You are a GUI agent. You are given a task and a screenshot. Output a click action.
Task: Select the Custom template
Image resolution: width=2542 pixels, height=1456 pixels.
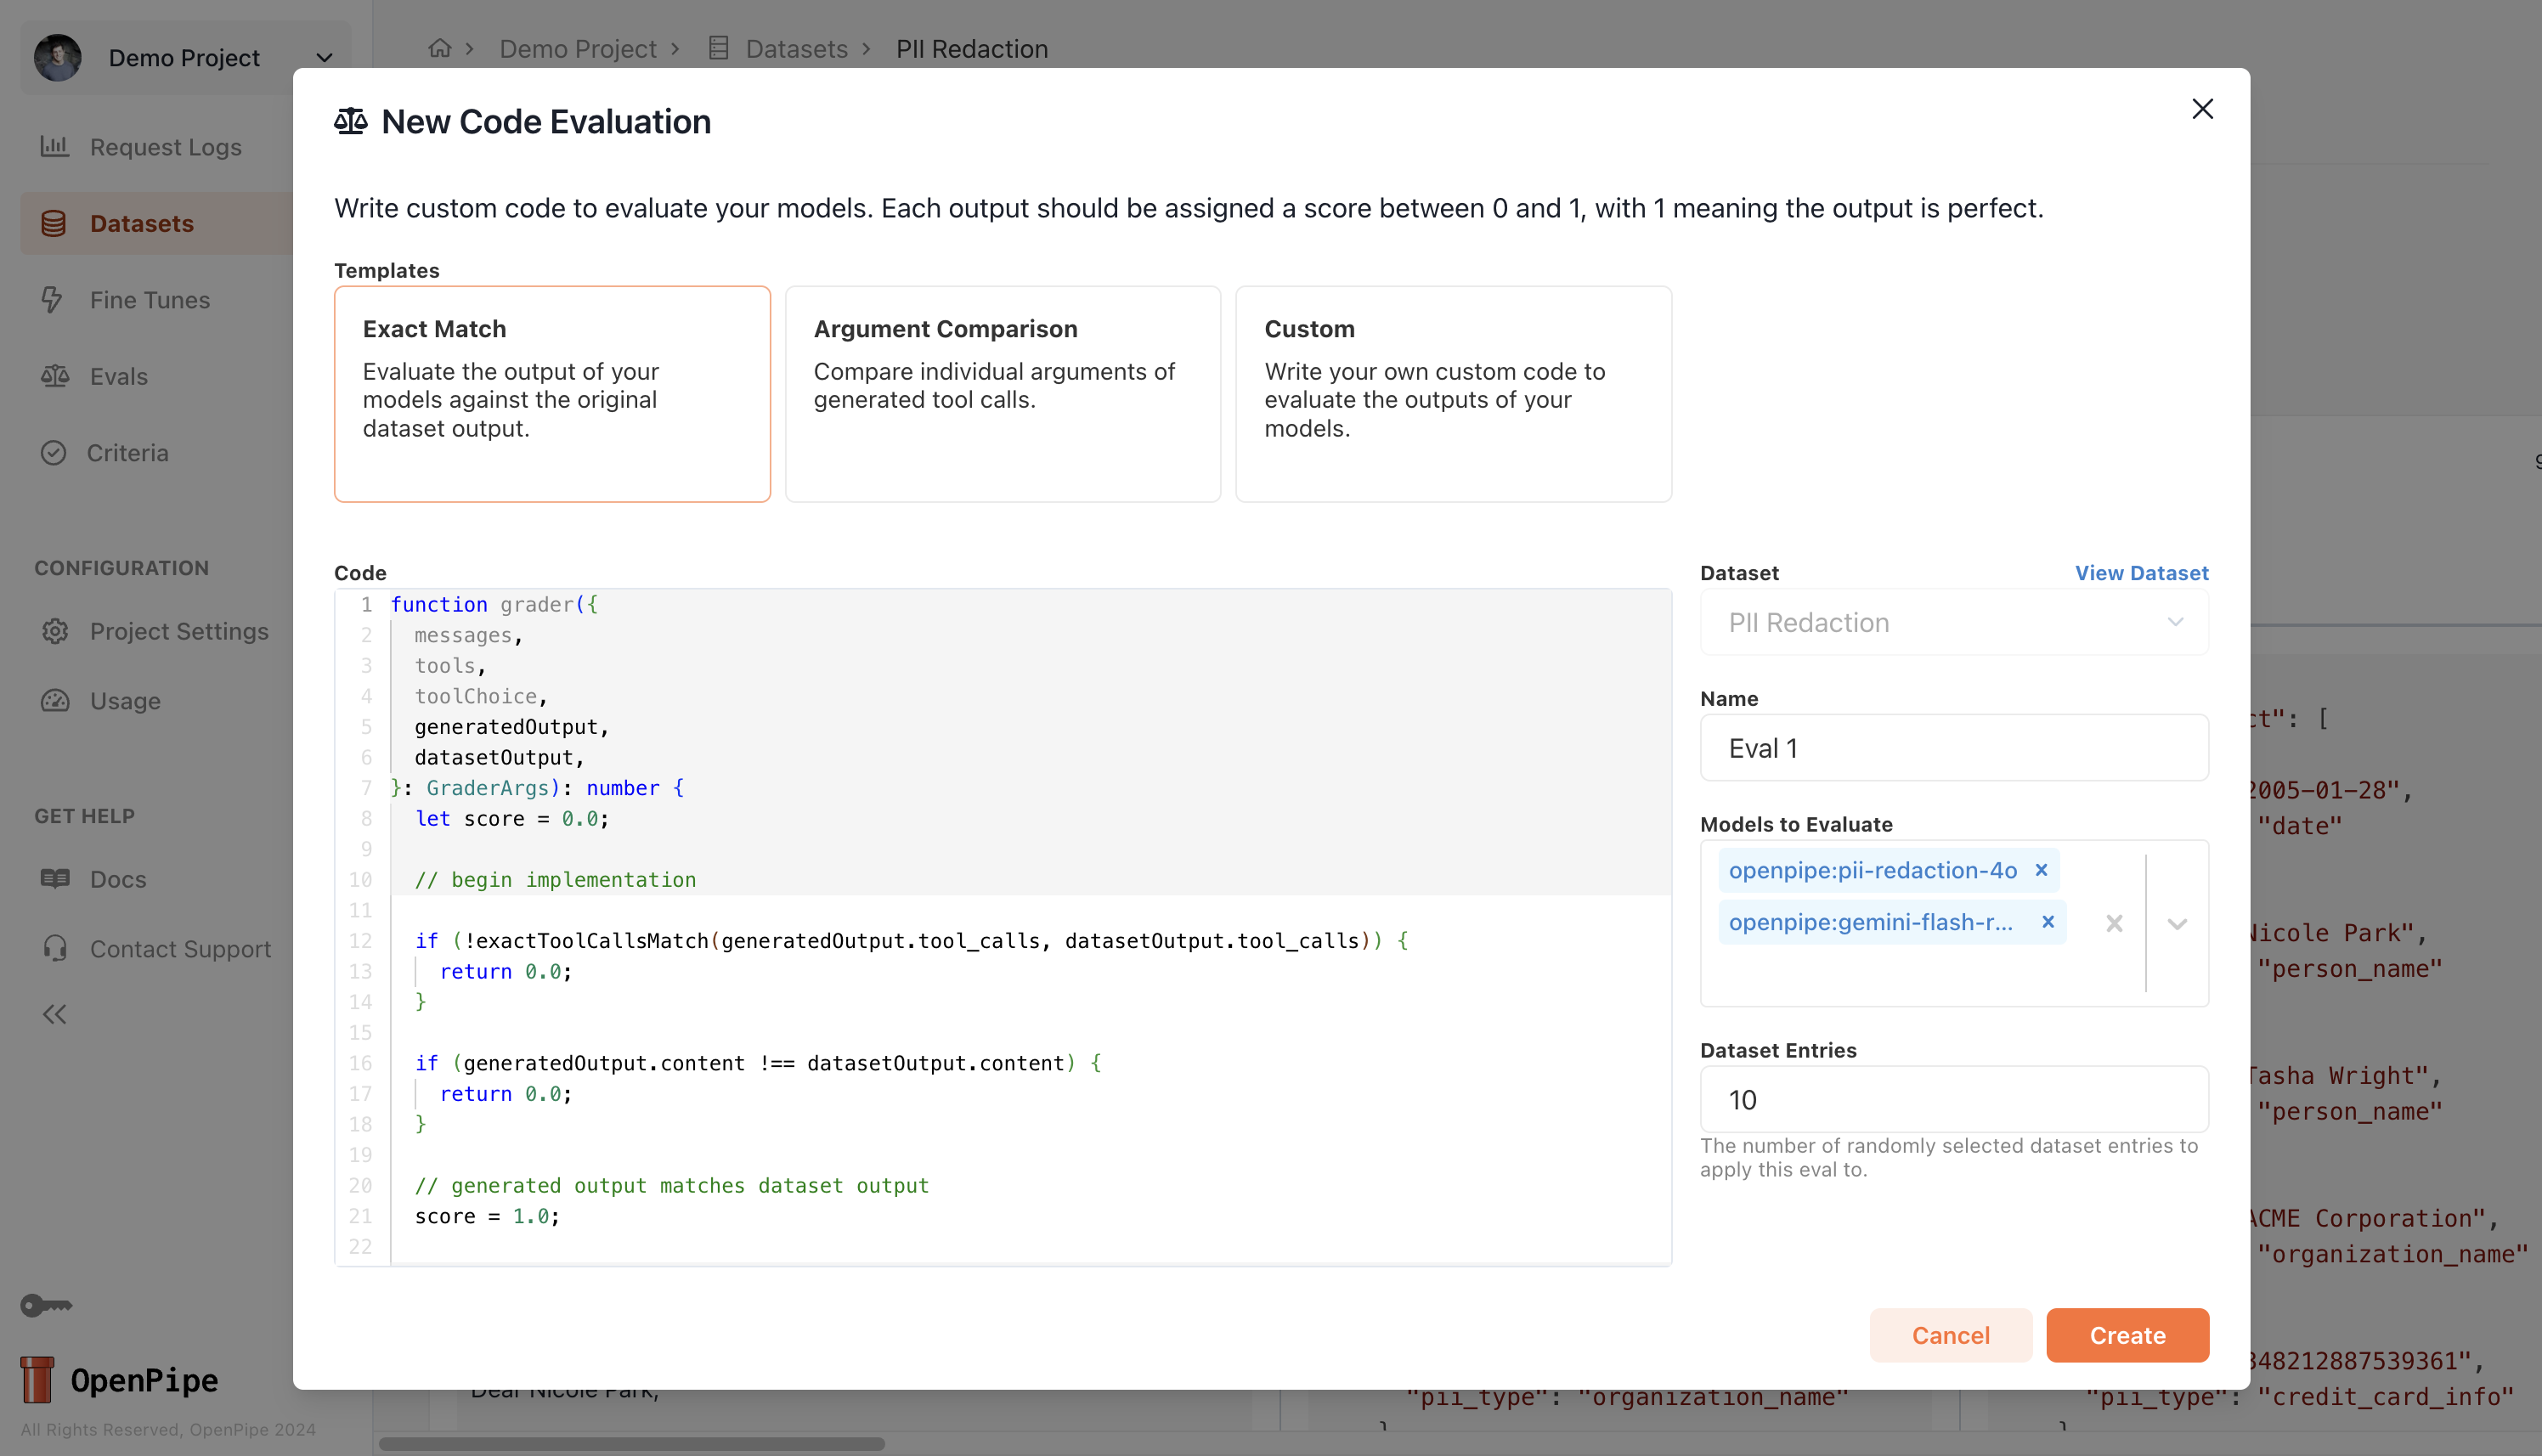pyautogui.click(x=1452, y=394)
